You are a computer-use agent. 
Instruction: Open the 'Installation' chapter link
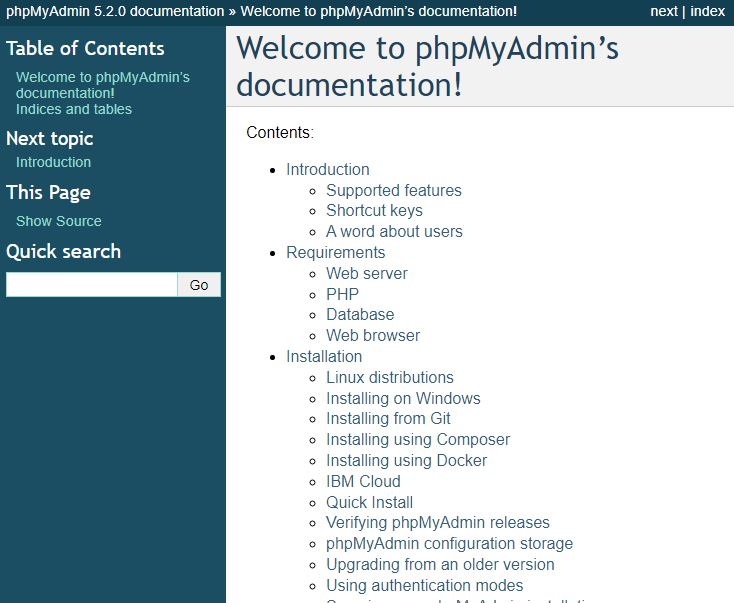324,356
